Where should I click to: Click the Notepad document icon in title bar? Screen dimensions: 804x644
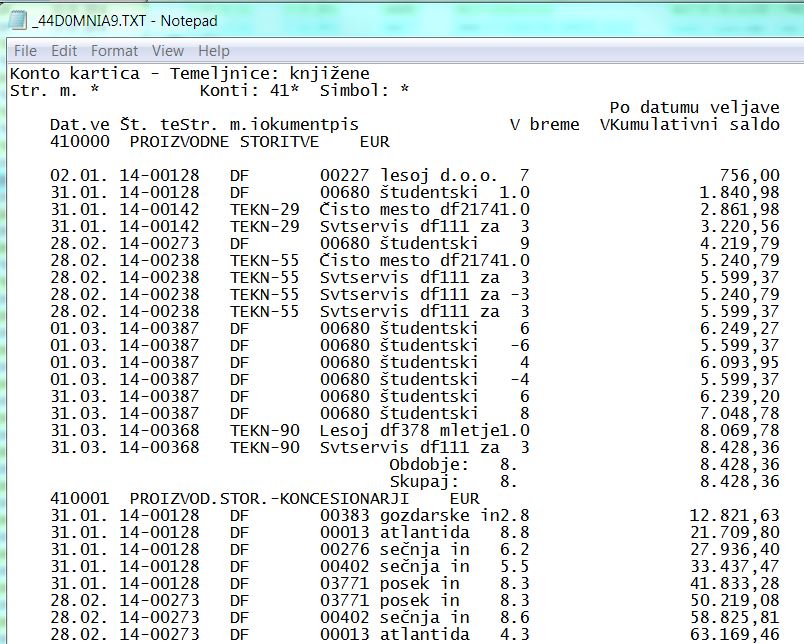coord(17,21)
